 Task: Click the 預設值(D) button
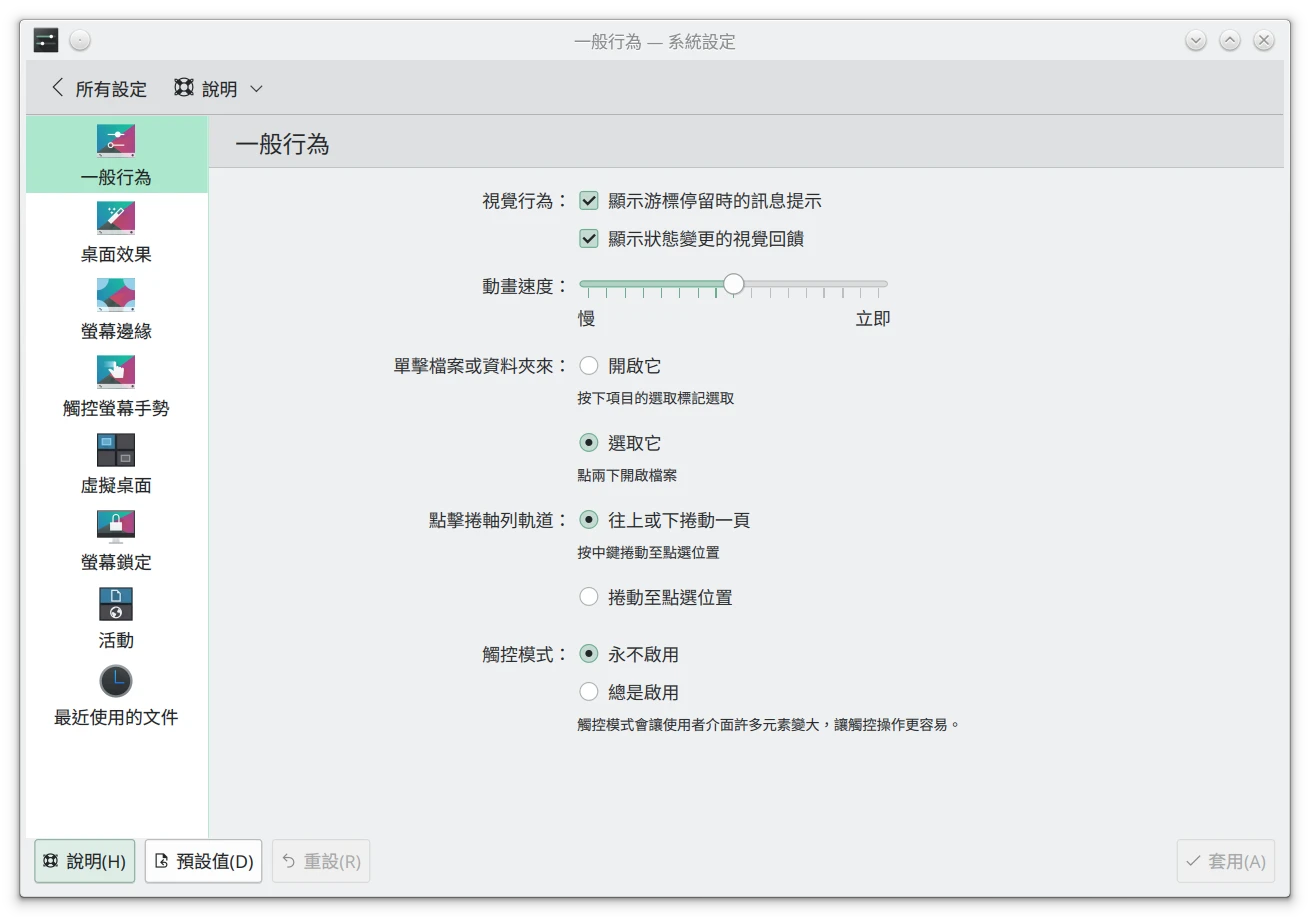tap(204, 861)
